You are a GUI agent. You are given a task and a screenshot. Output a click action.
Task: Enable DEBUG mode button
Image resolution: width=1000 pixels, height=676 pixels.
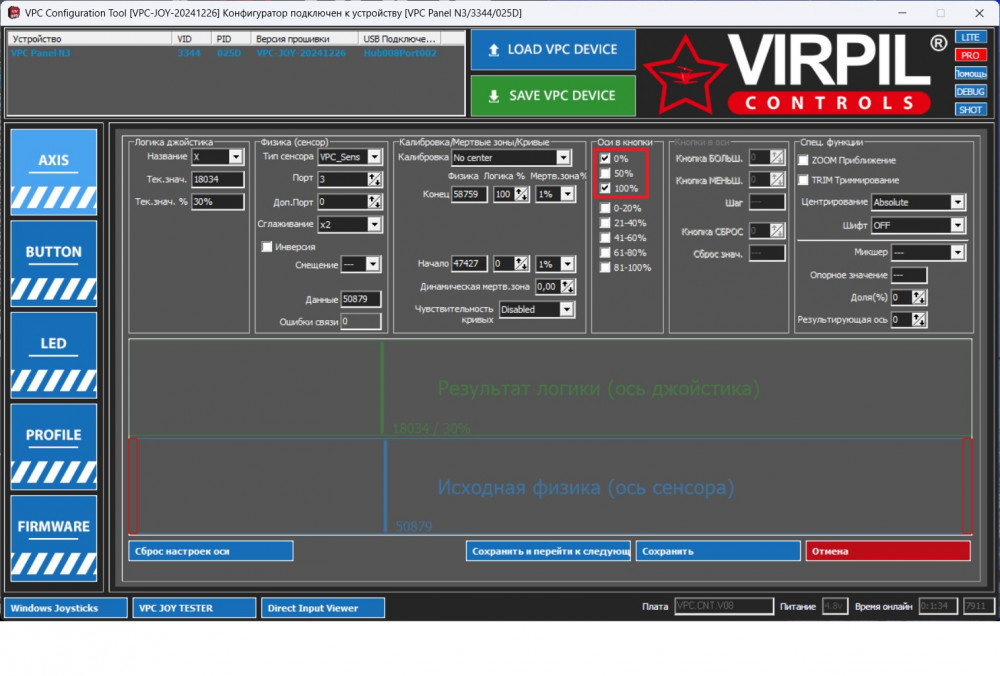click(x=971, y=91)
